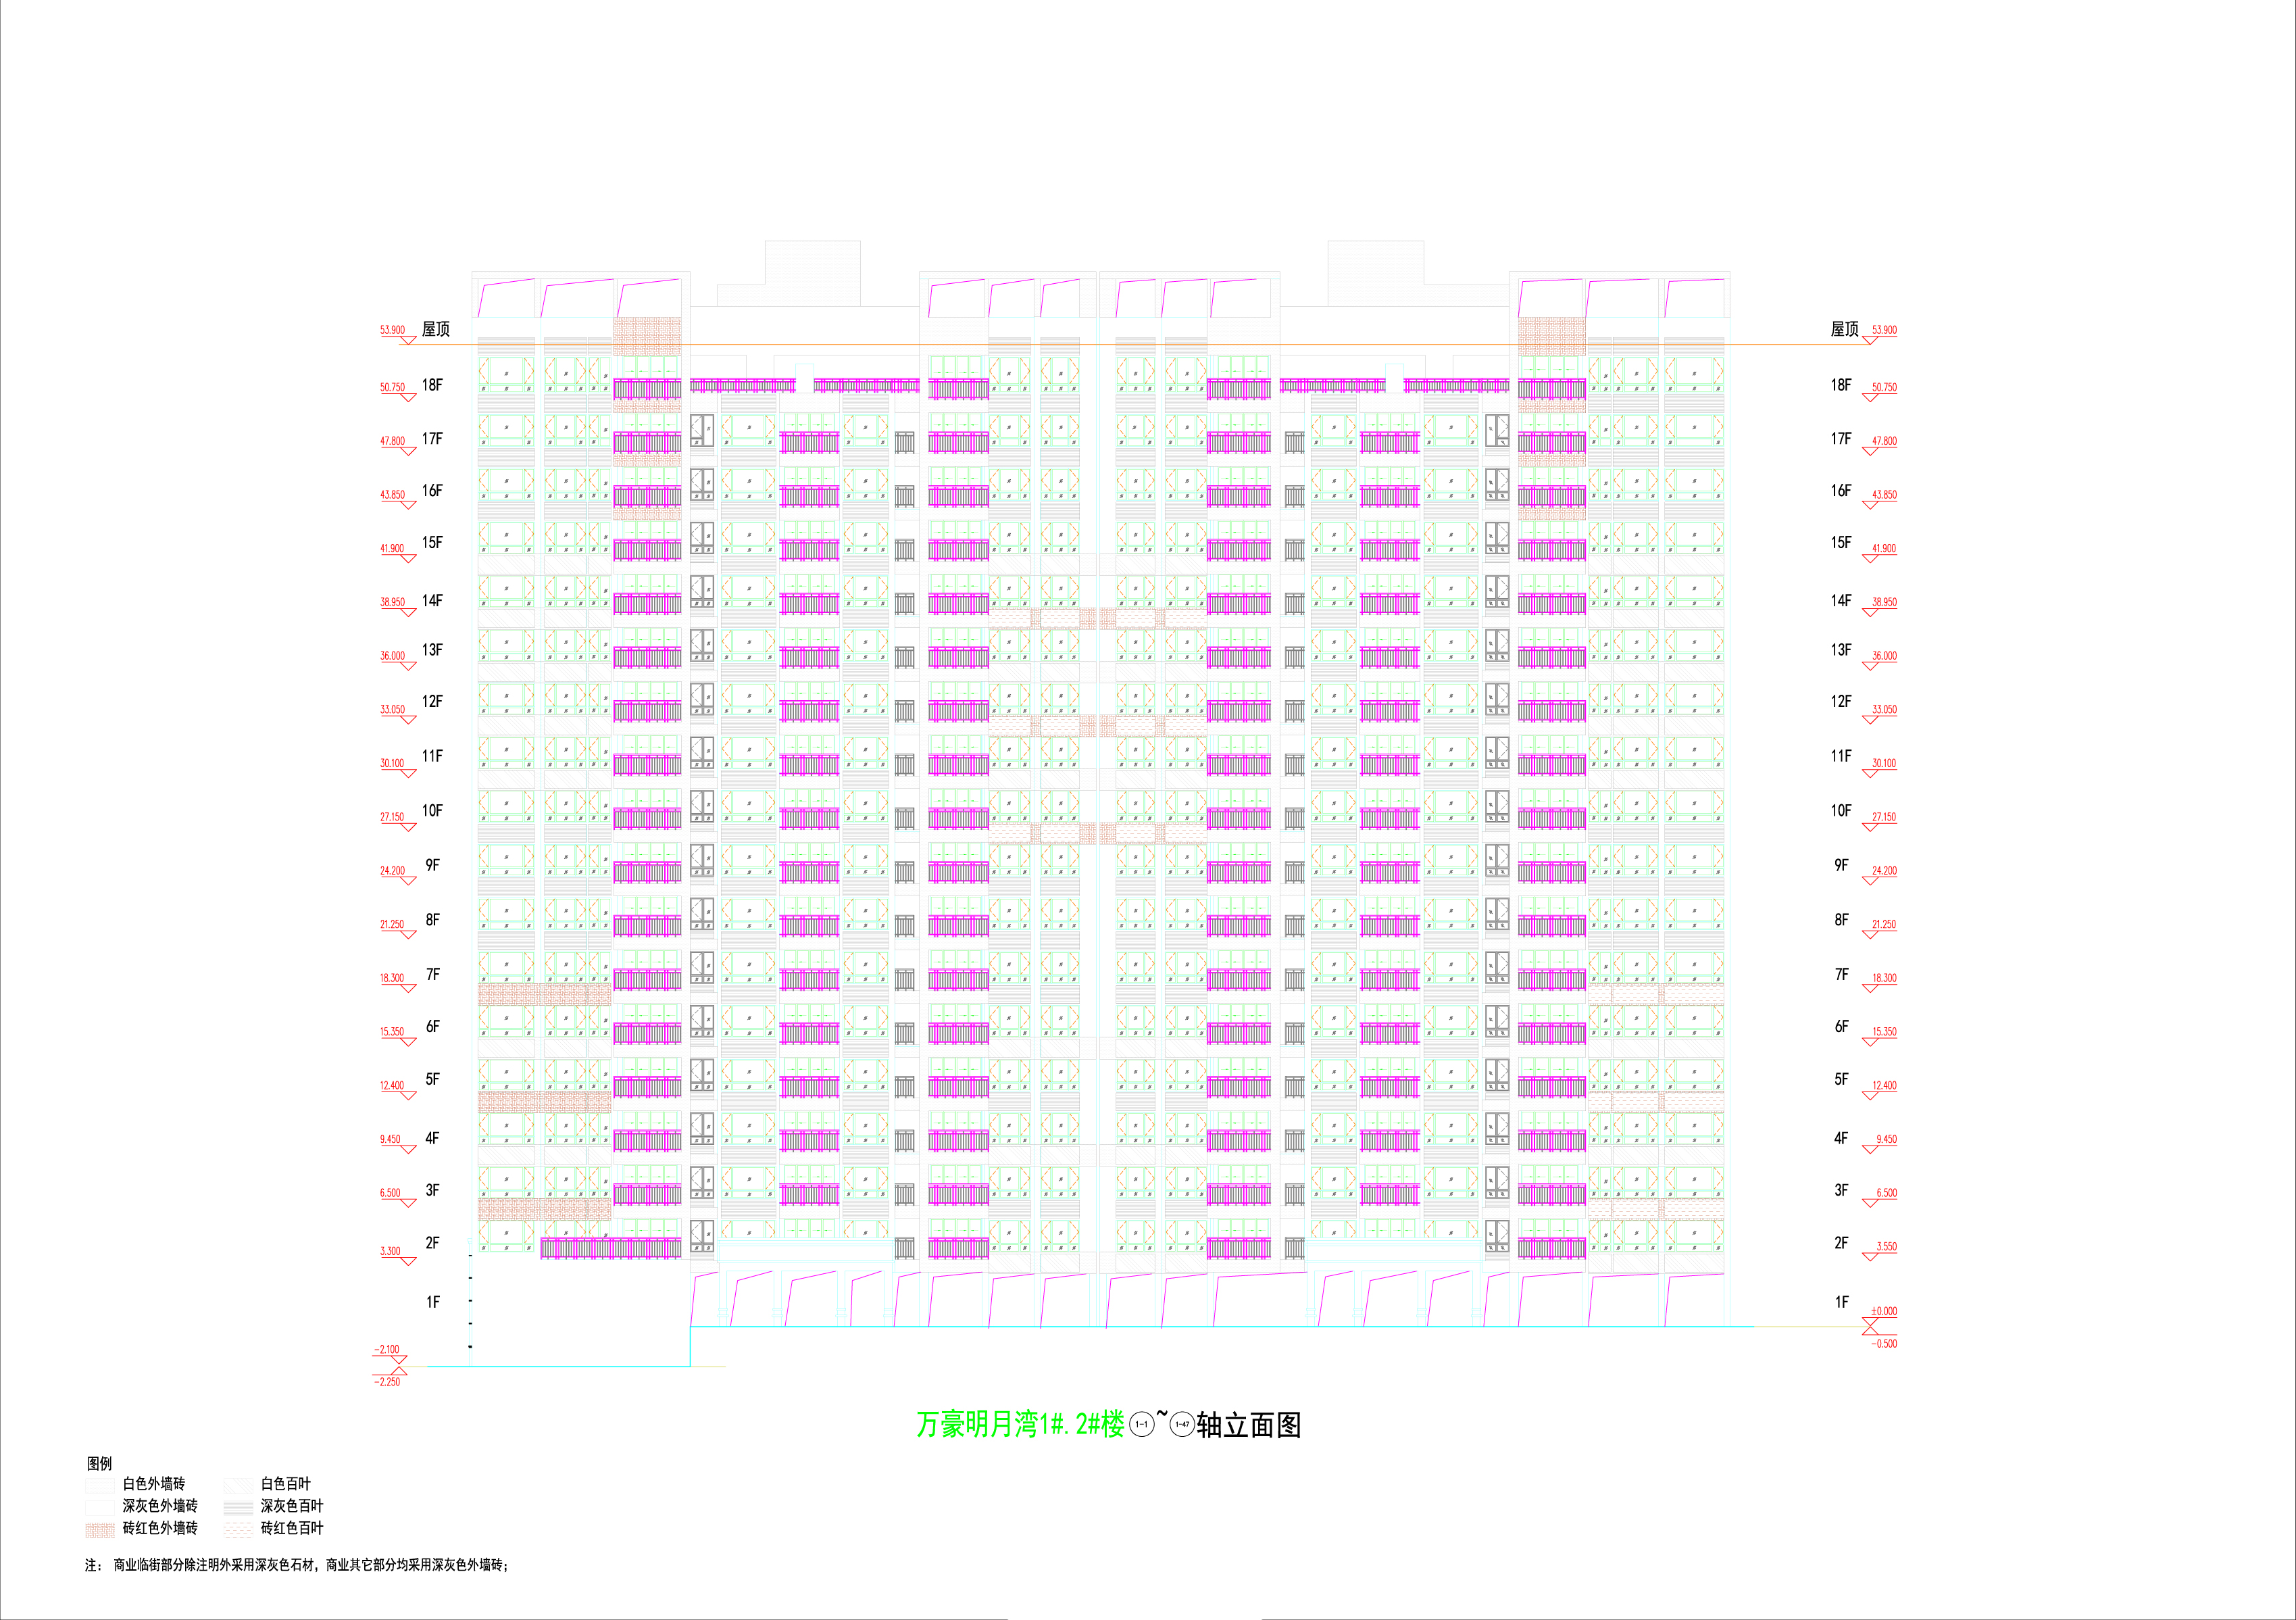
Task: Click the 1-47 axis bubble in title
Action: [x=1182, y=1425]
